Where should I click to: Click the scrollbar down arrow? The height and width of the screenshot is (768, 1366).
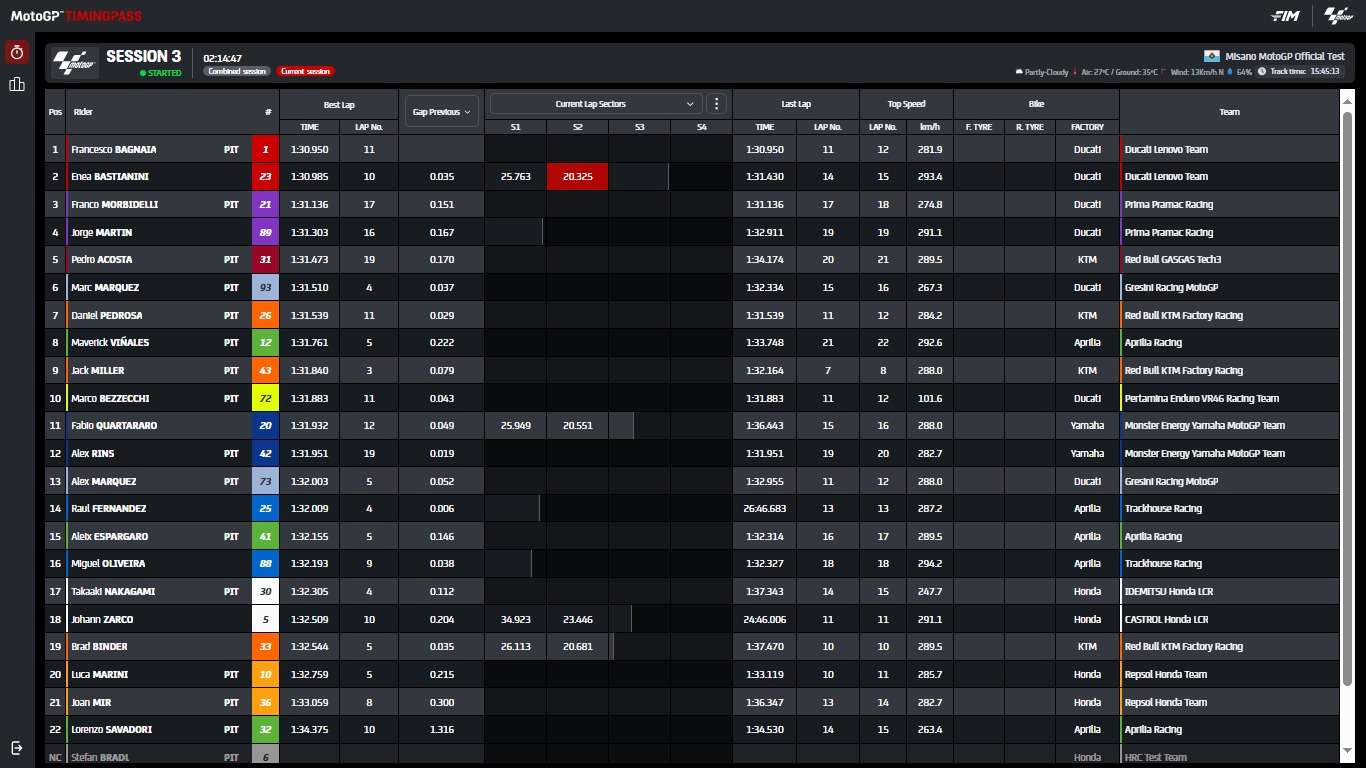(x=1346, y=750)
